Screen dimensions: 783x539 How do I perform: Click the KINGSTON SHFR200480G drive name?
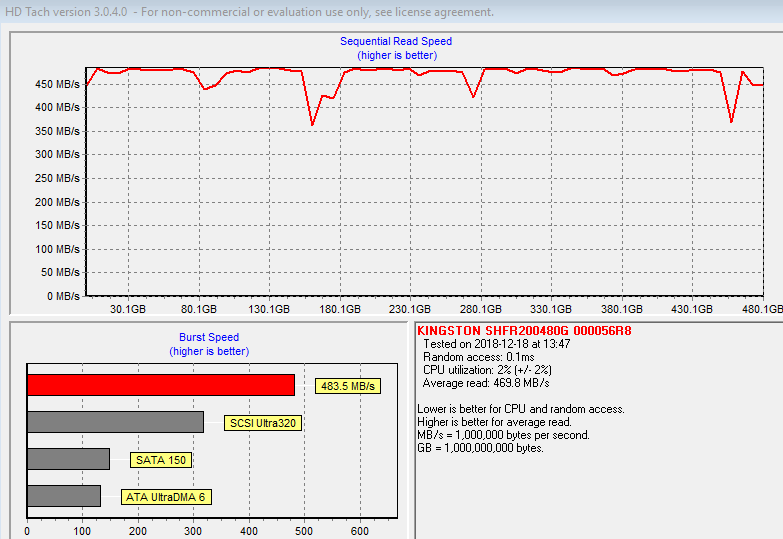[524, 331]
